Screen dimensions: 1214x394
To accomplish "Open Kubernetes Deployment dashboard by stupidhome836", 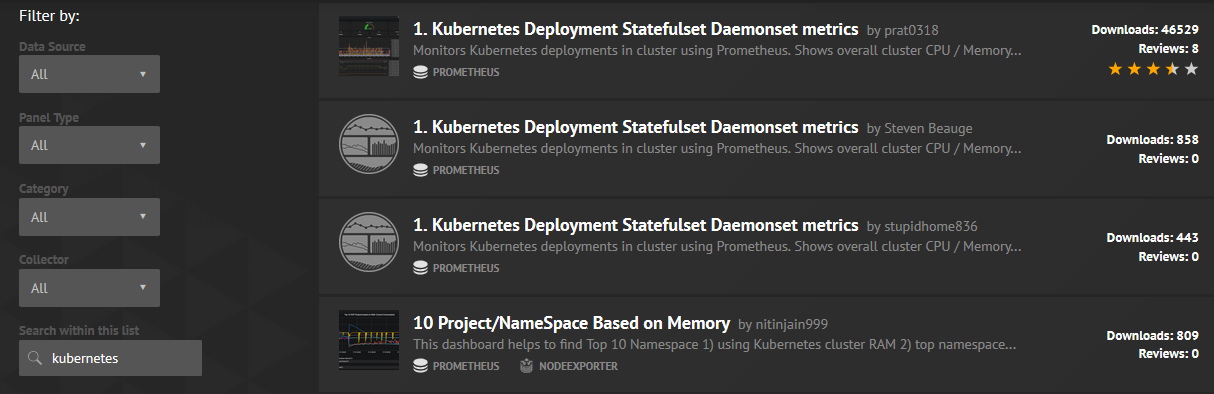I will click(x=636, y=225).
